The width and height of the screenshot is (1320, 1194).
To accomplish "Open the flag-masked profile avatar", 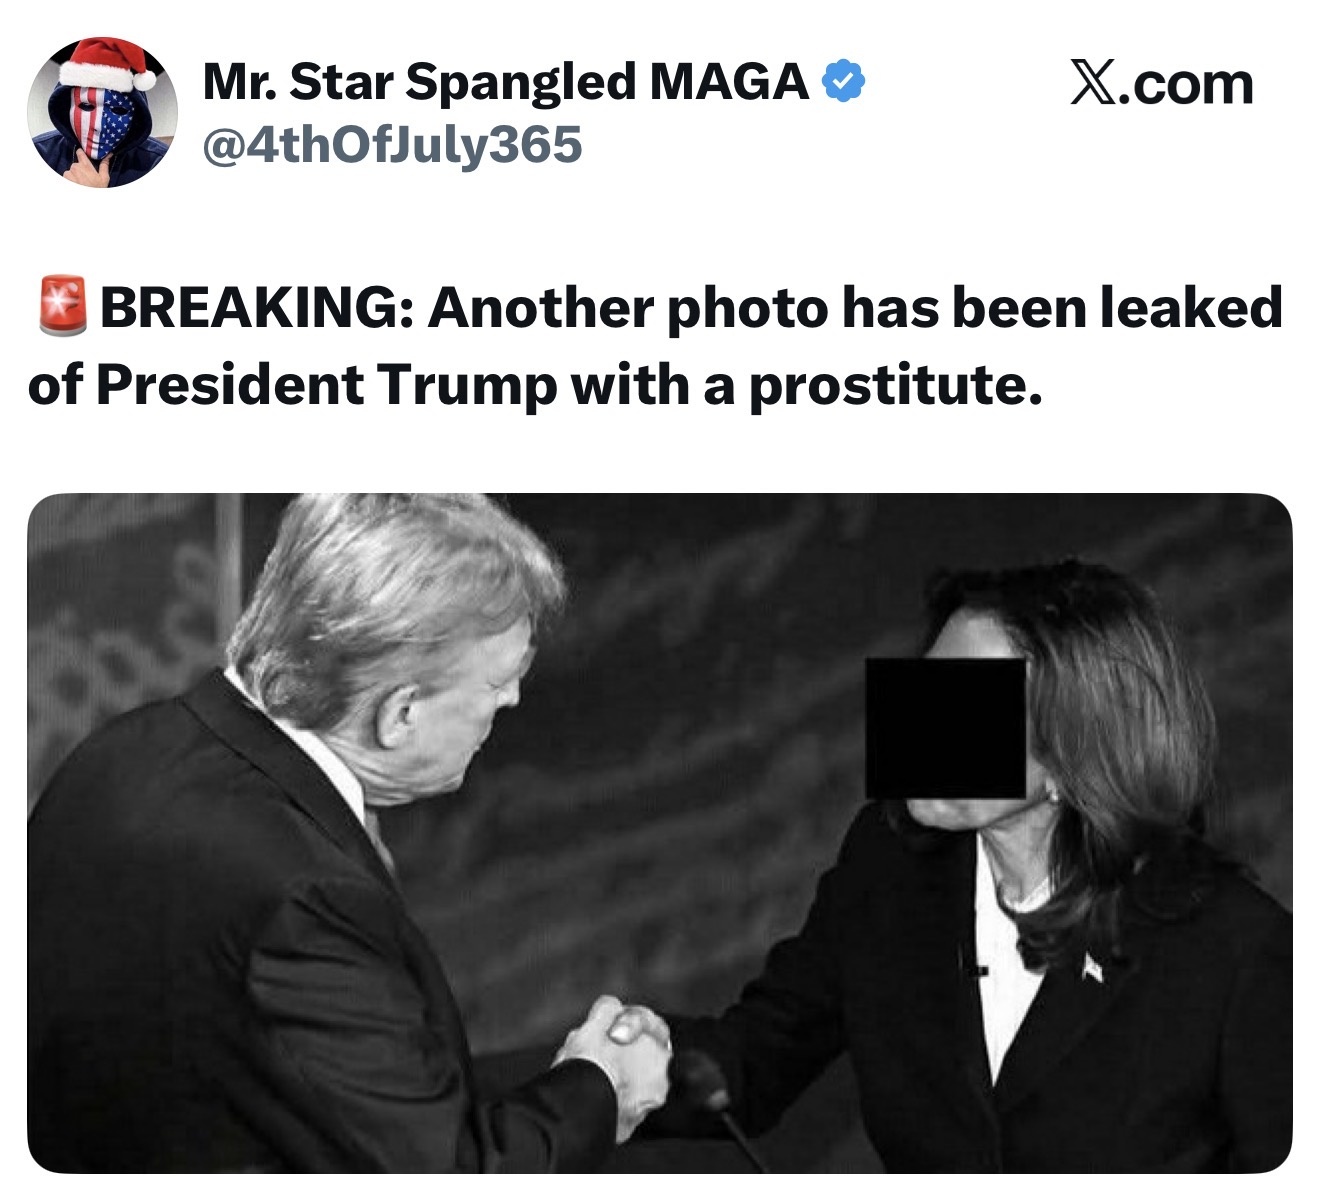I will pos(102,112).
